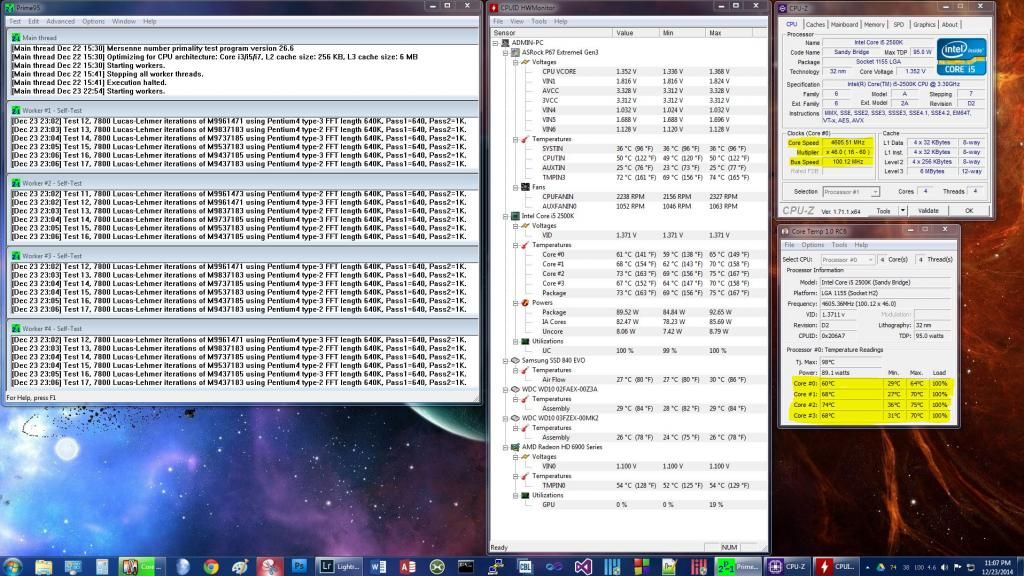Click the Worker #3 Self-Test window icon
This screenshot has width=1024, height=576.
click(16, 256)
